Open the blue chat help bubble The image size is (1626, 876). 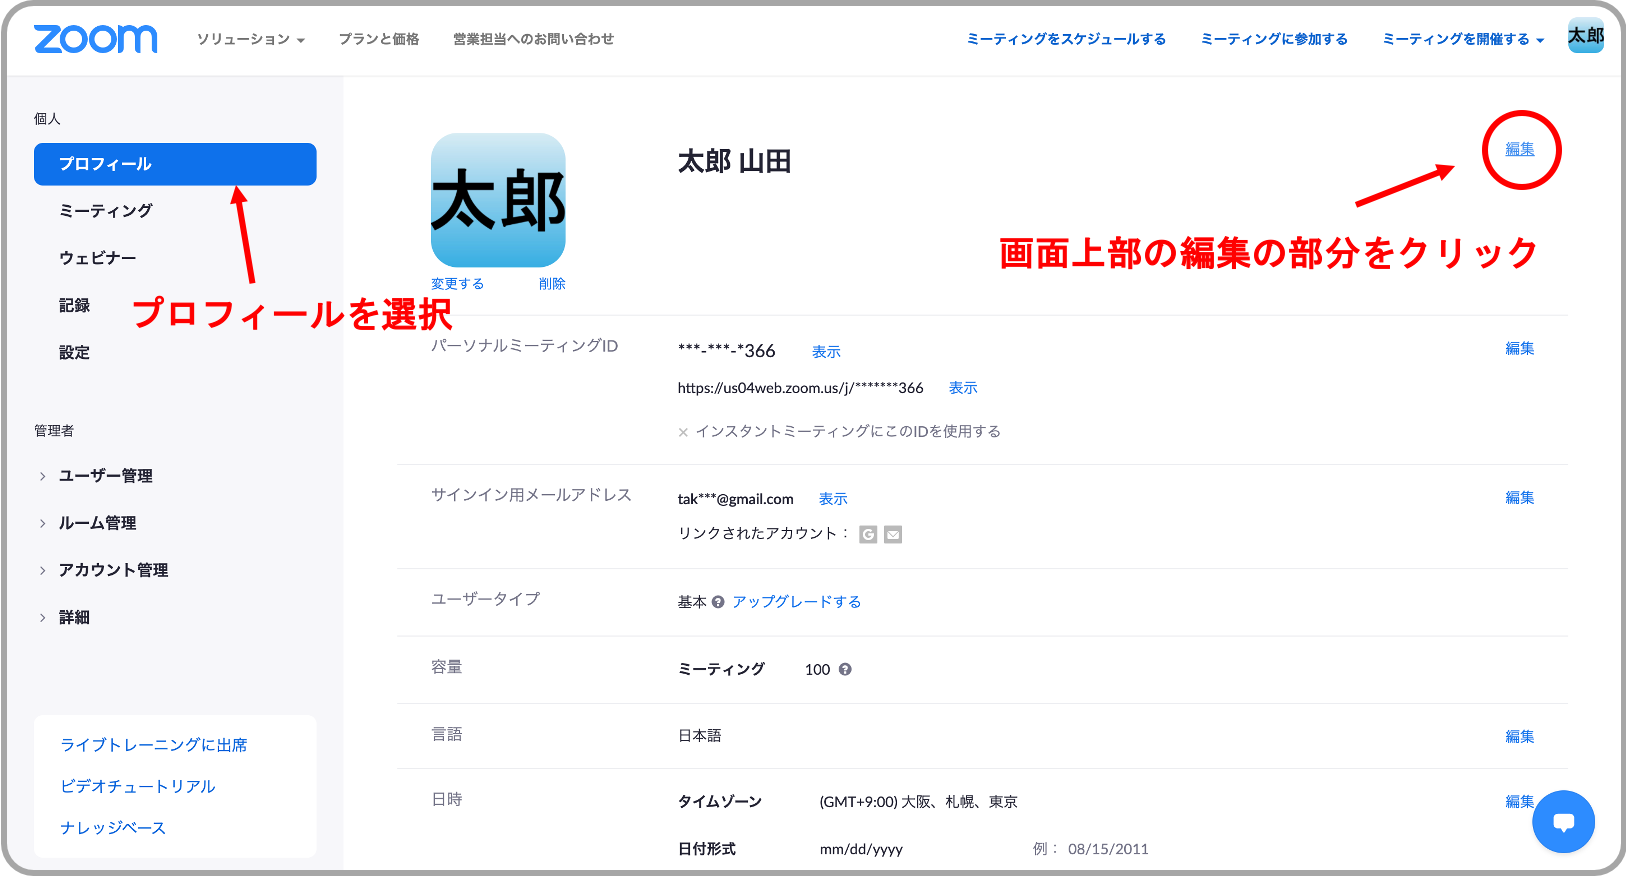pos(1563,822)
